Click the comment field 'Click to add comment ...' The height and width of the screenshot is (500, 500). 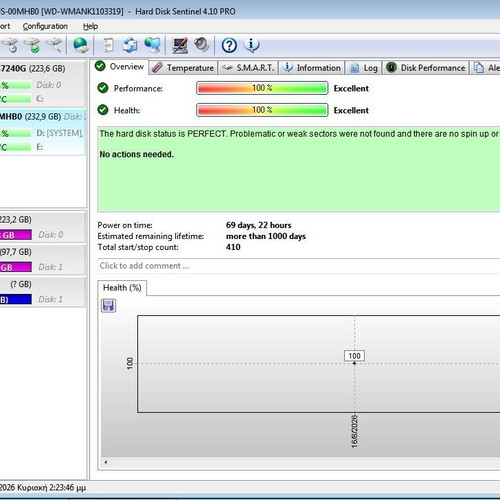[x=299, y=266]
